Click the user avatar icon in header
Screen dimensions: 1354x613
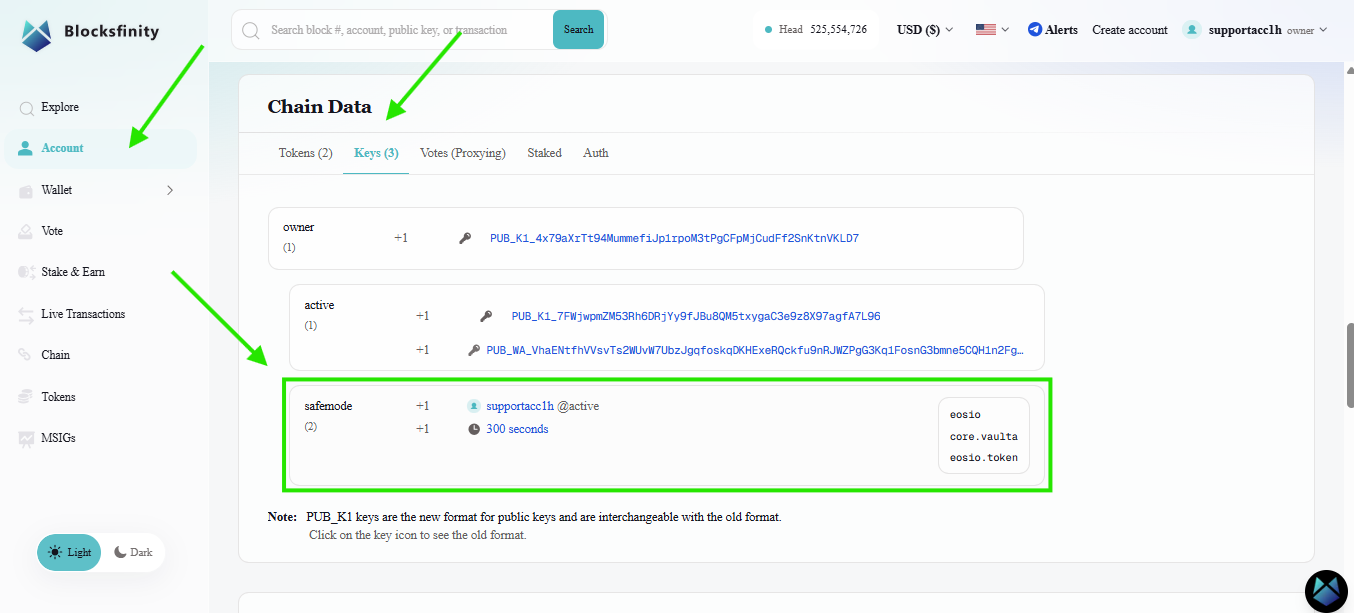(x=1192, y=30)
